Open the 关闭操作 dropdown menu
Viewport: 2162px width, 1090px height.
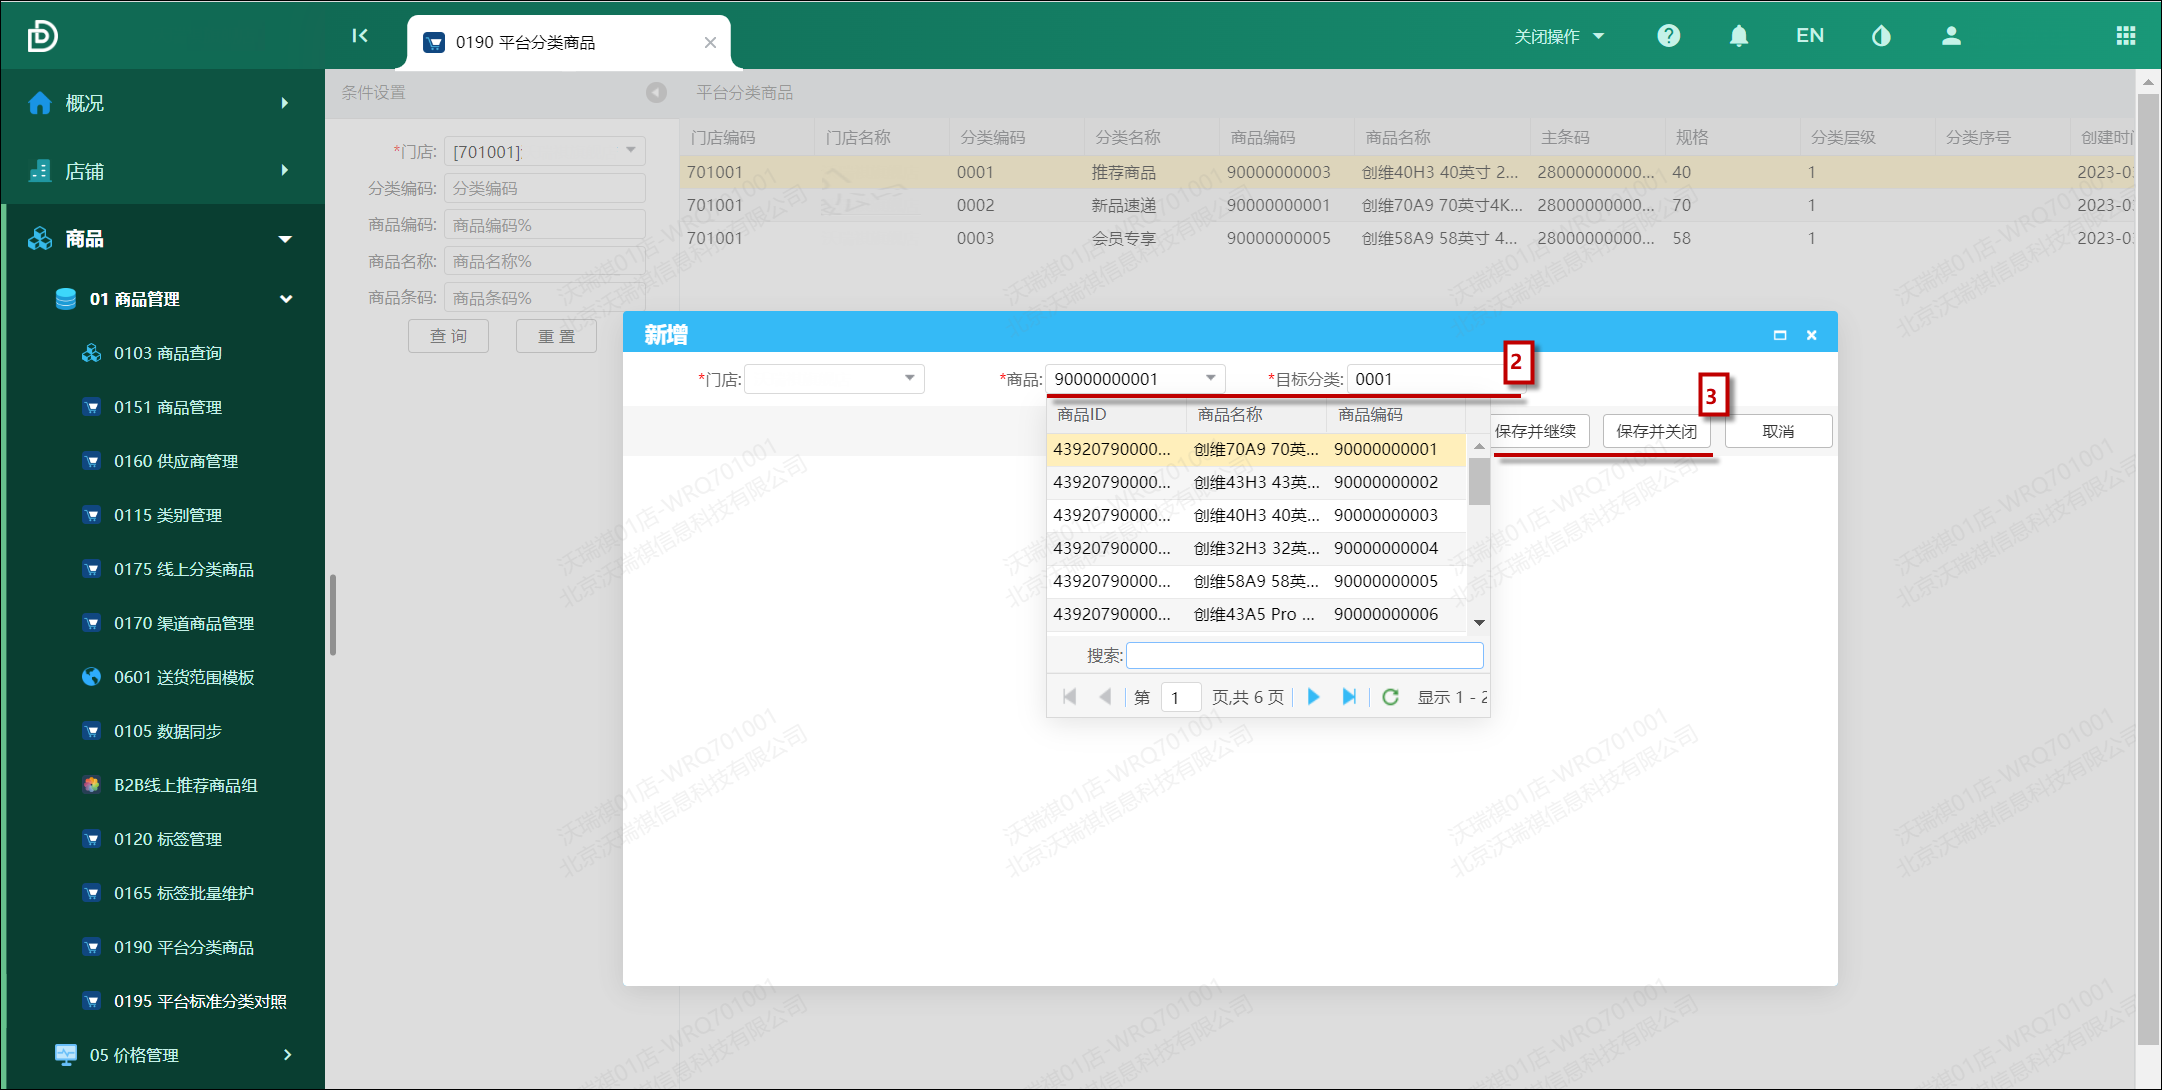click(1558, 36)
